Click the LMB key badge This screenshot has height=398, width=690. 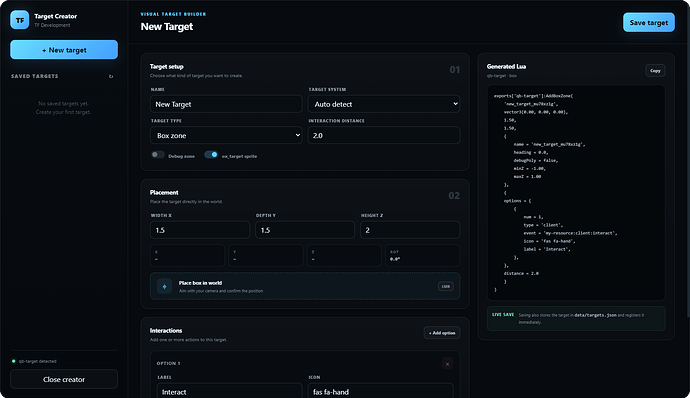446,286
